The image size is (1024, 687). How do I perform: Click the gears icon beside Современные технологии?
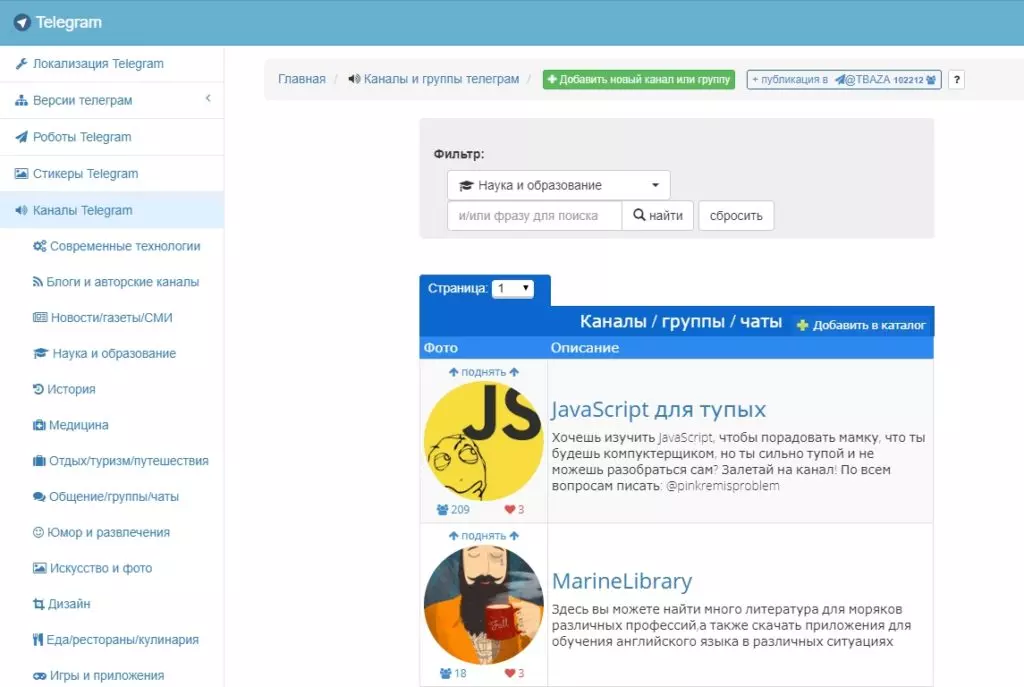click(x=39, y=246)
